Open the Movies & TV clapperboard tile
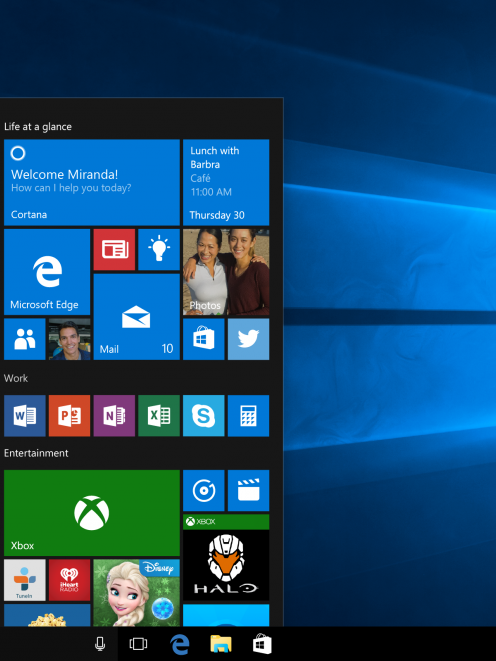Image resolution: width=496 pixels, height=661 pixels. pos(249,491)
